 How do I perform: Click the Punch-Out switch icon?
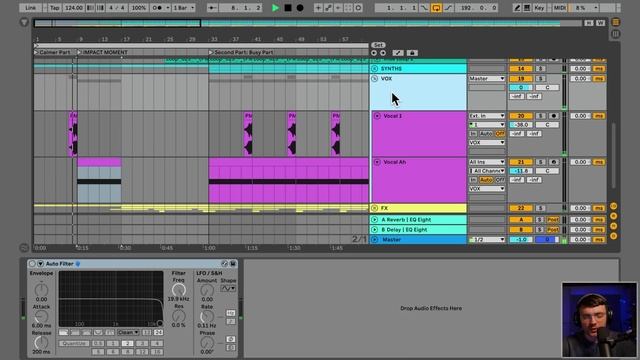click(448, 8)
